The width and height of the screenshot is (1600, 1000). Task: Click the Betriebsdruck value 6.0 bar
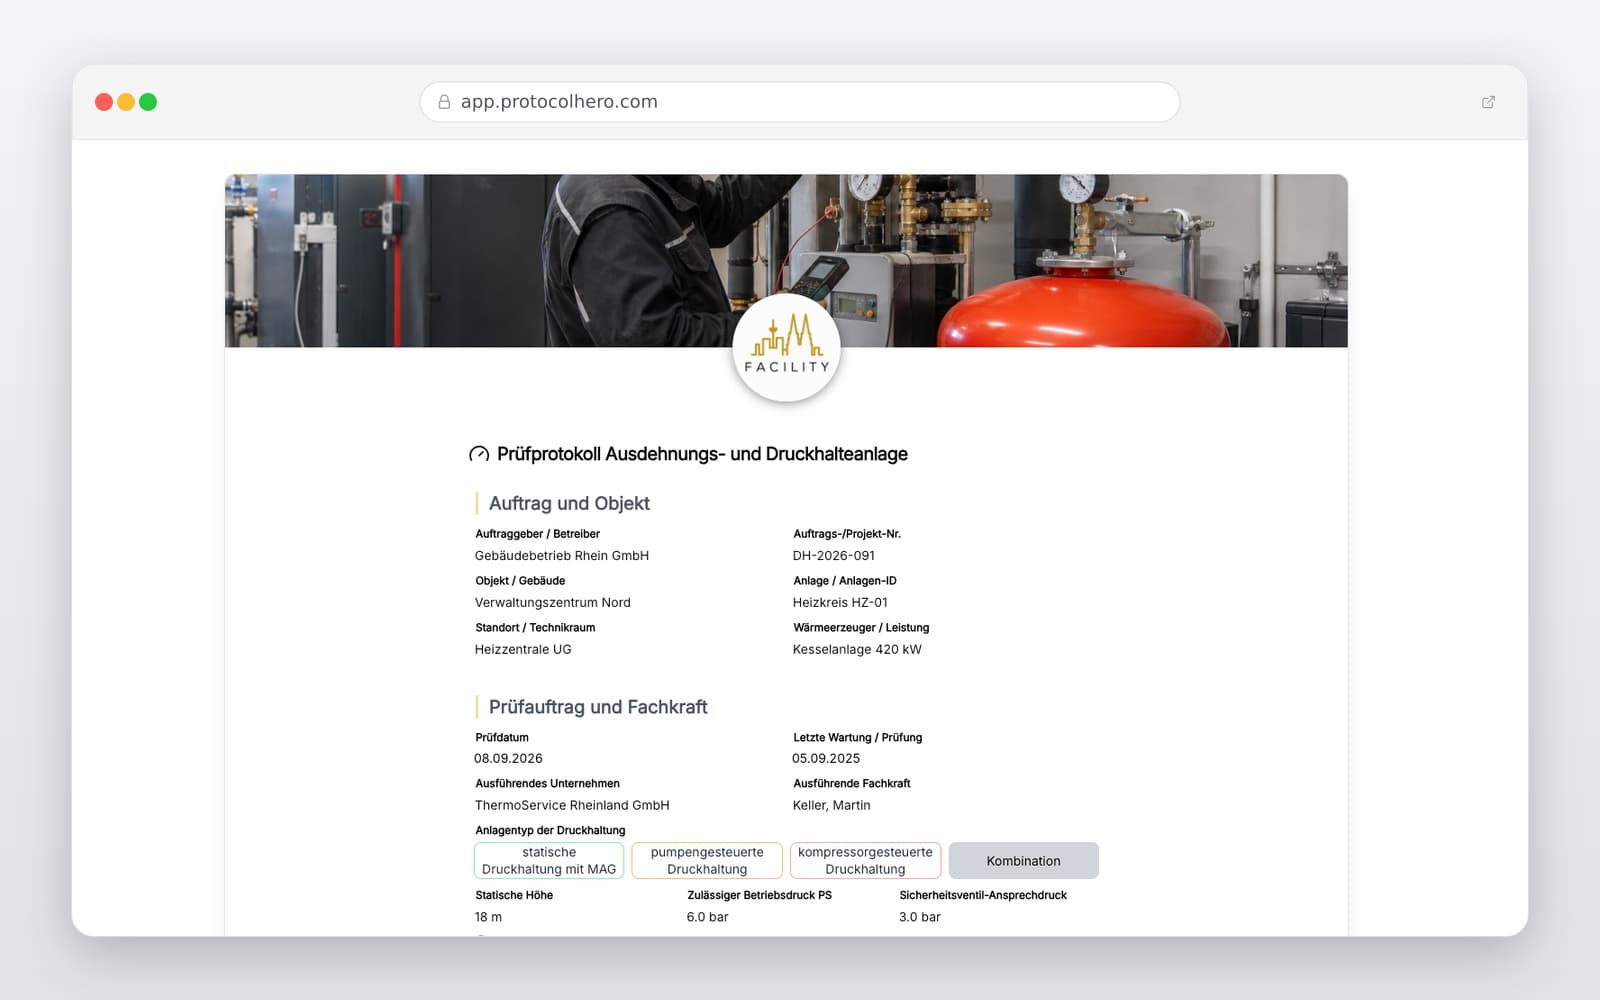coord(707,917)
